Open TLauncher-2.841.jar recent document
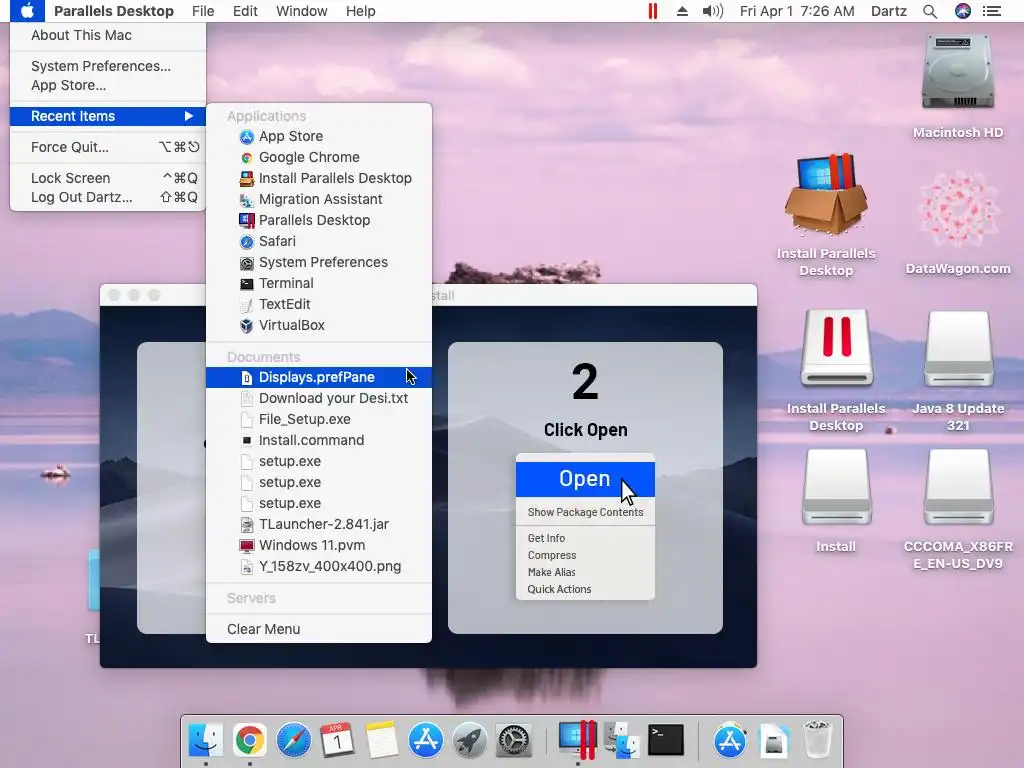 coord(319,524)
